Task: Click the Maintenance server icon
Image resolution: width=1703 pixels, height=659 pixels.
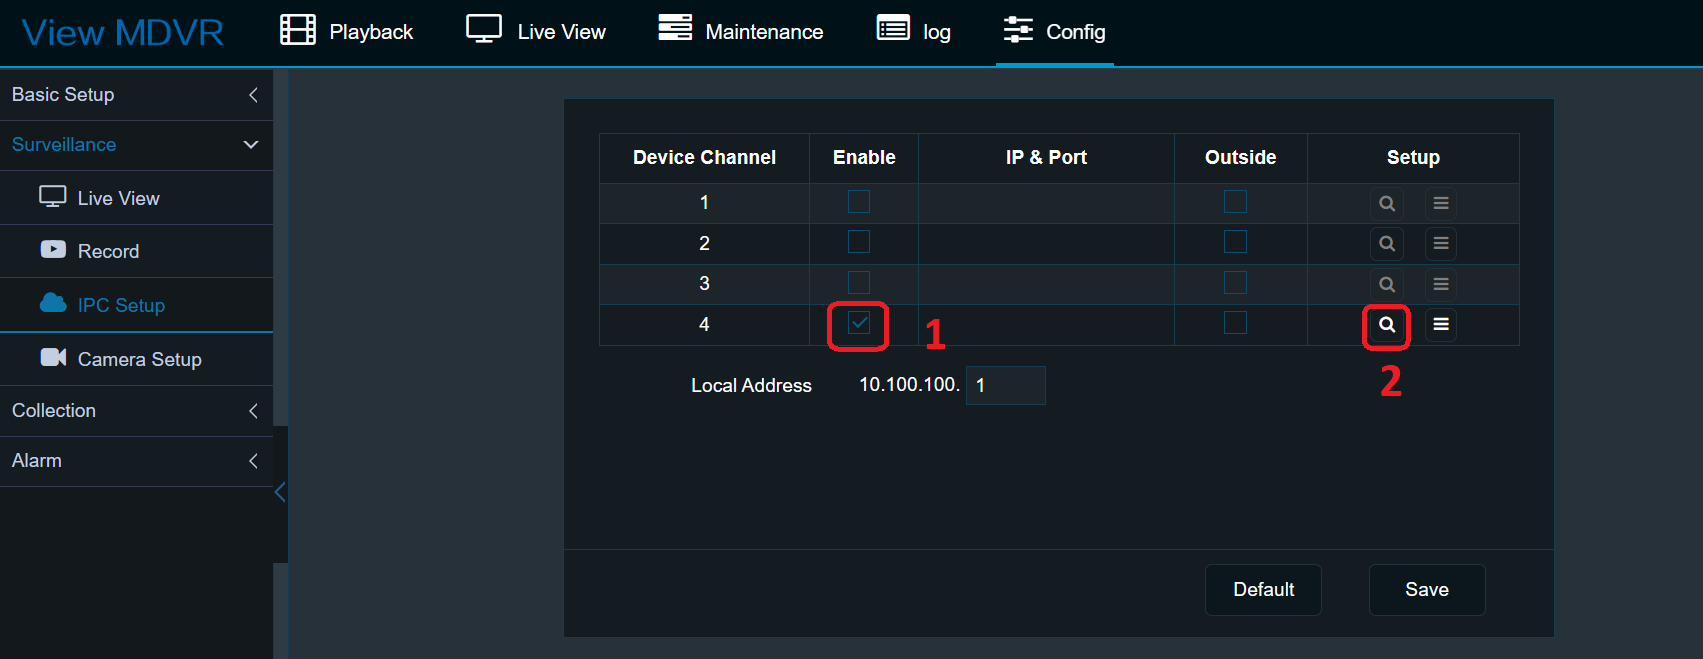Action: 675,29
